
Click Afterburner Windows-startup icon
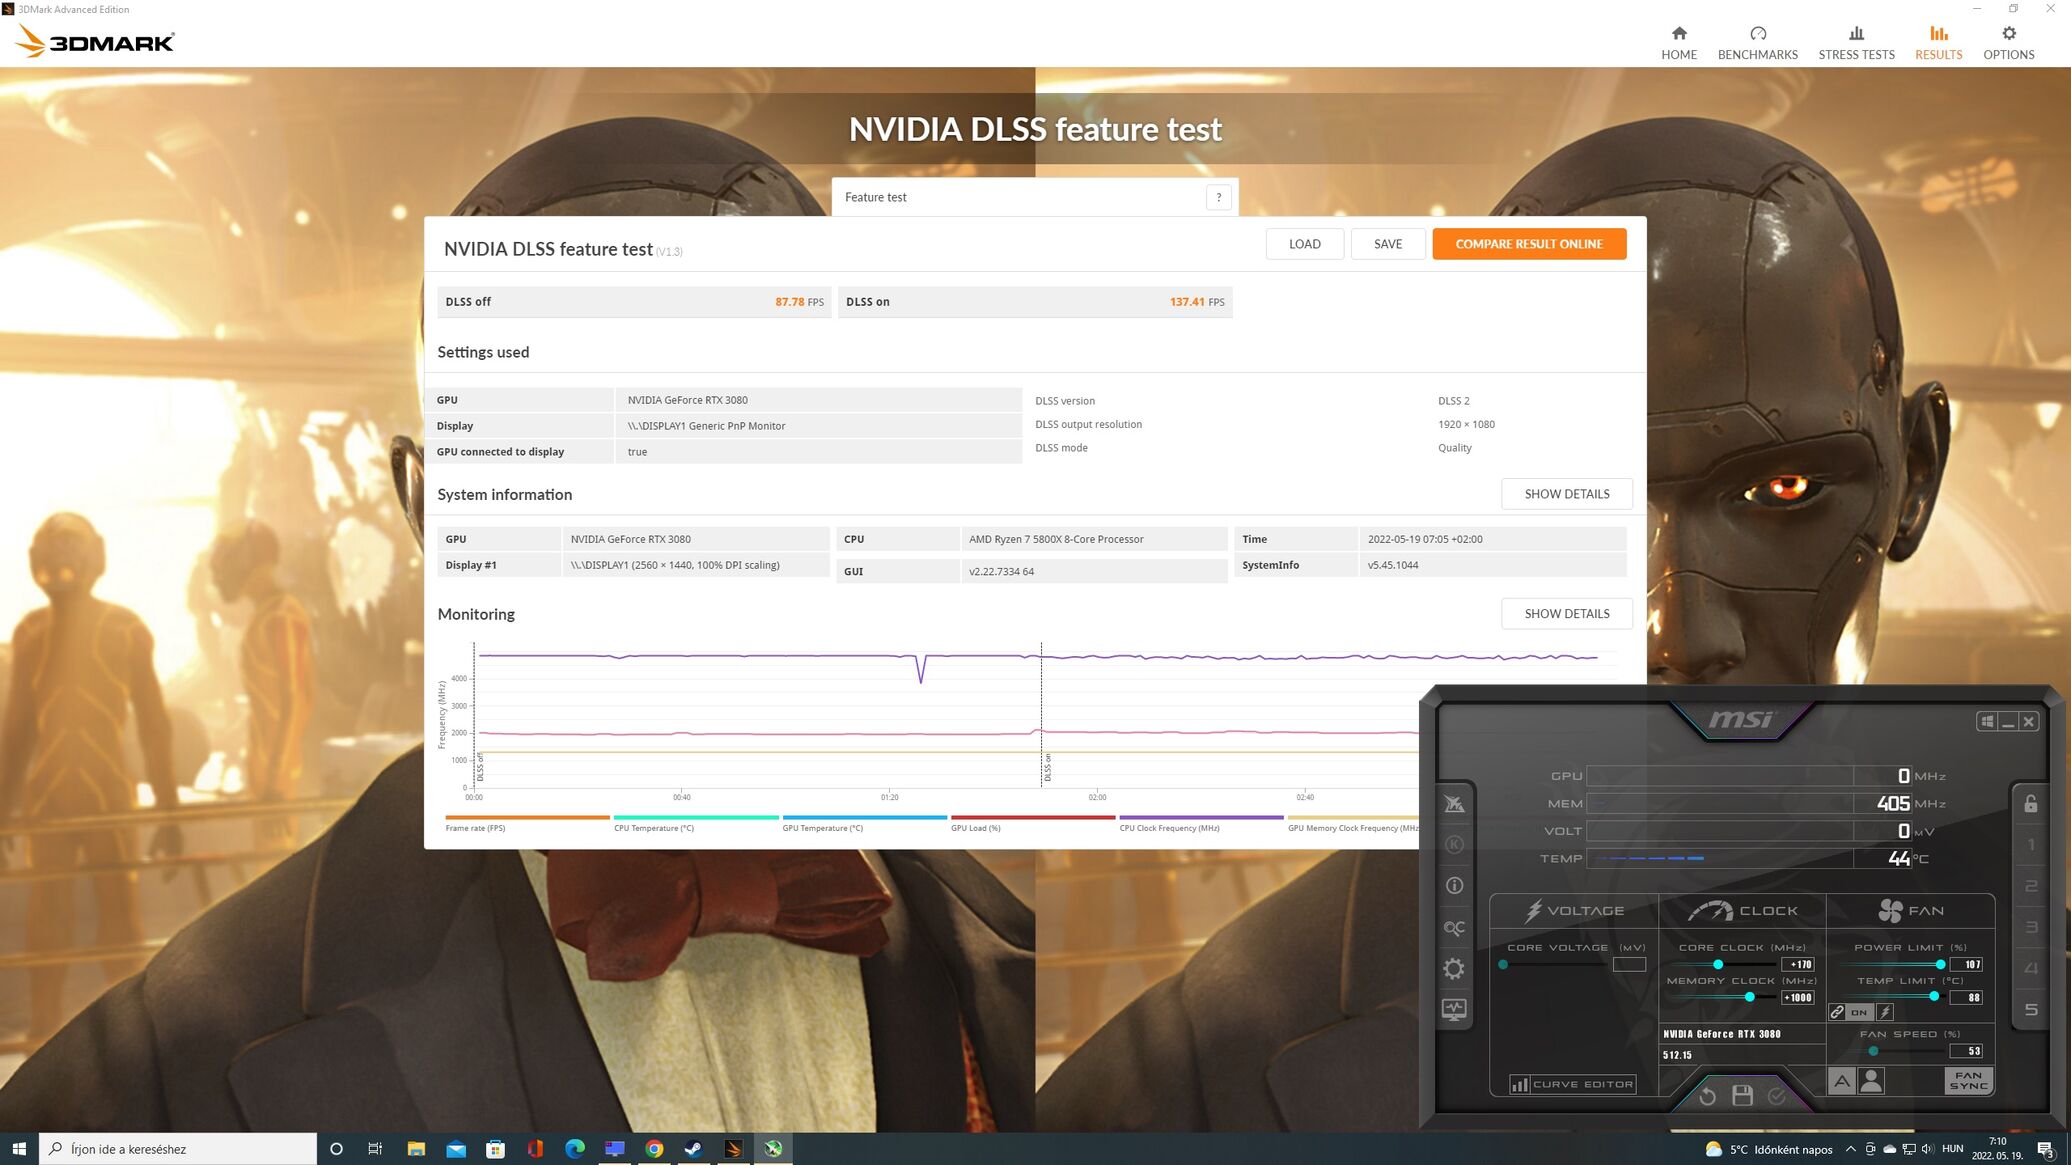coord(1986,721)
